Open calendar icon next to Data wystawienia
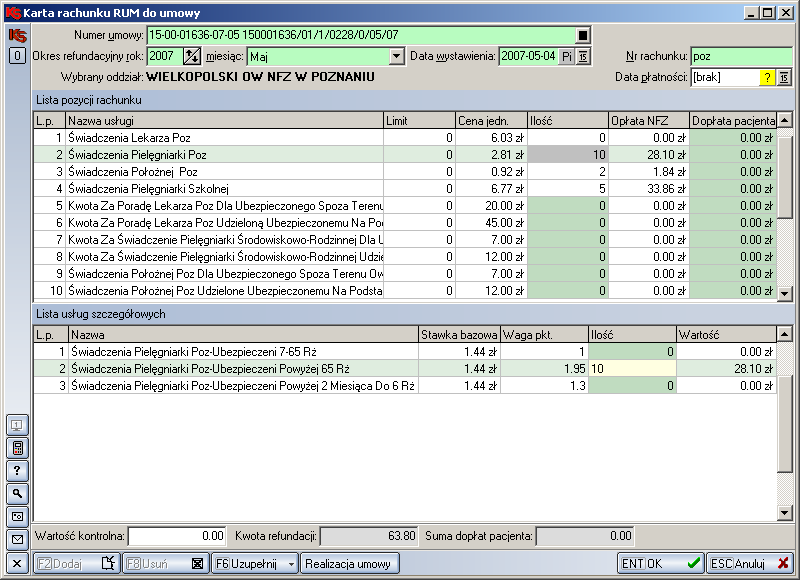This screenshot has height=580, width=800. [583, 56]
